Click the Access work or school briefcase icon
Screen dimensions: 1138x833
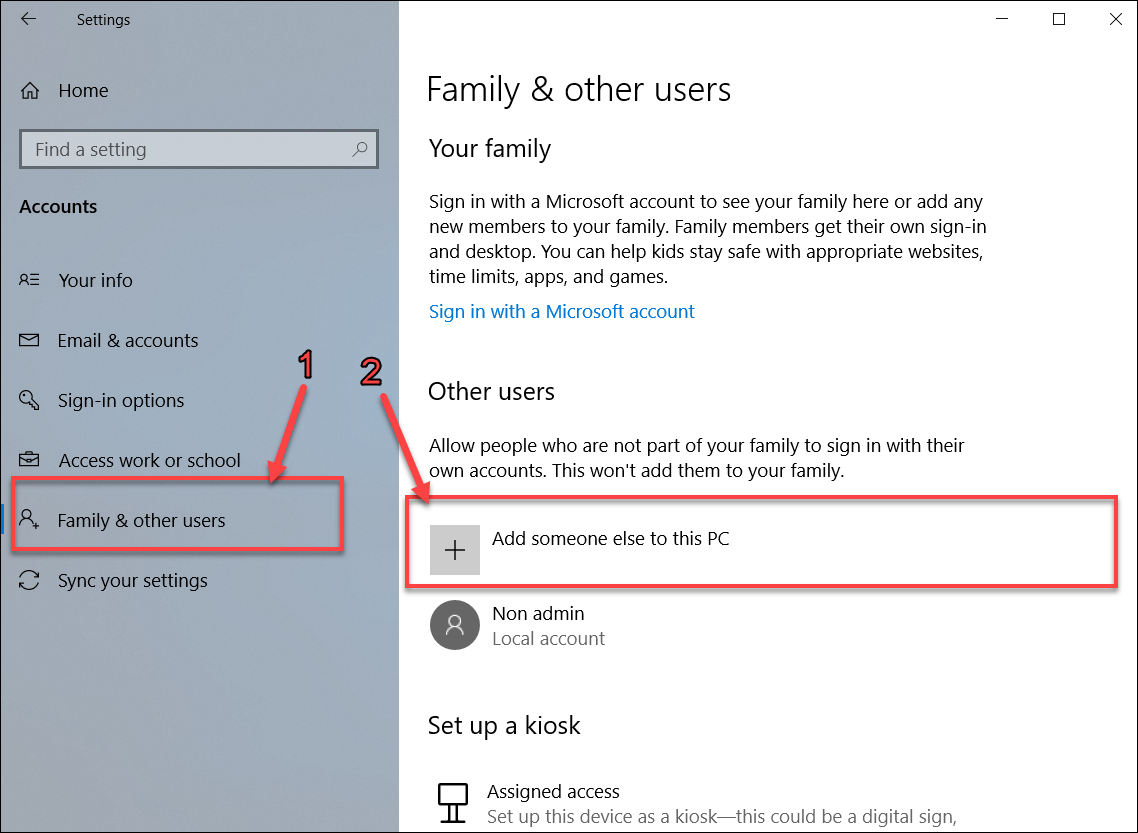point(30,460)
